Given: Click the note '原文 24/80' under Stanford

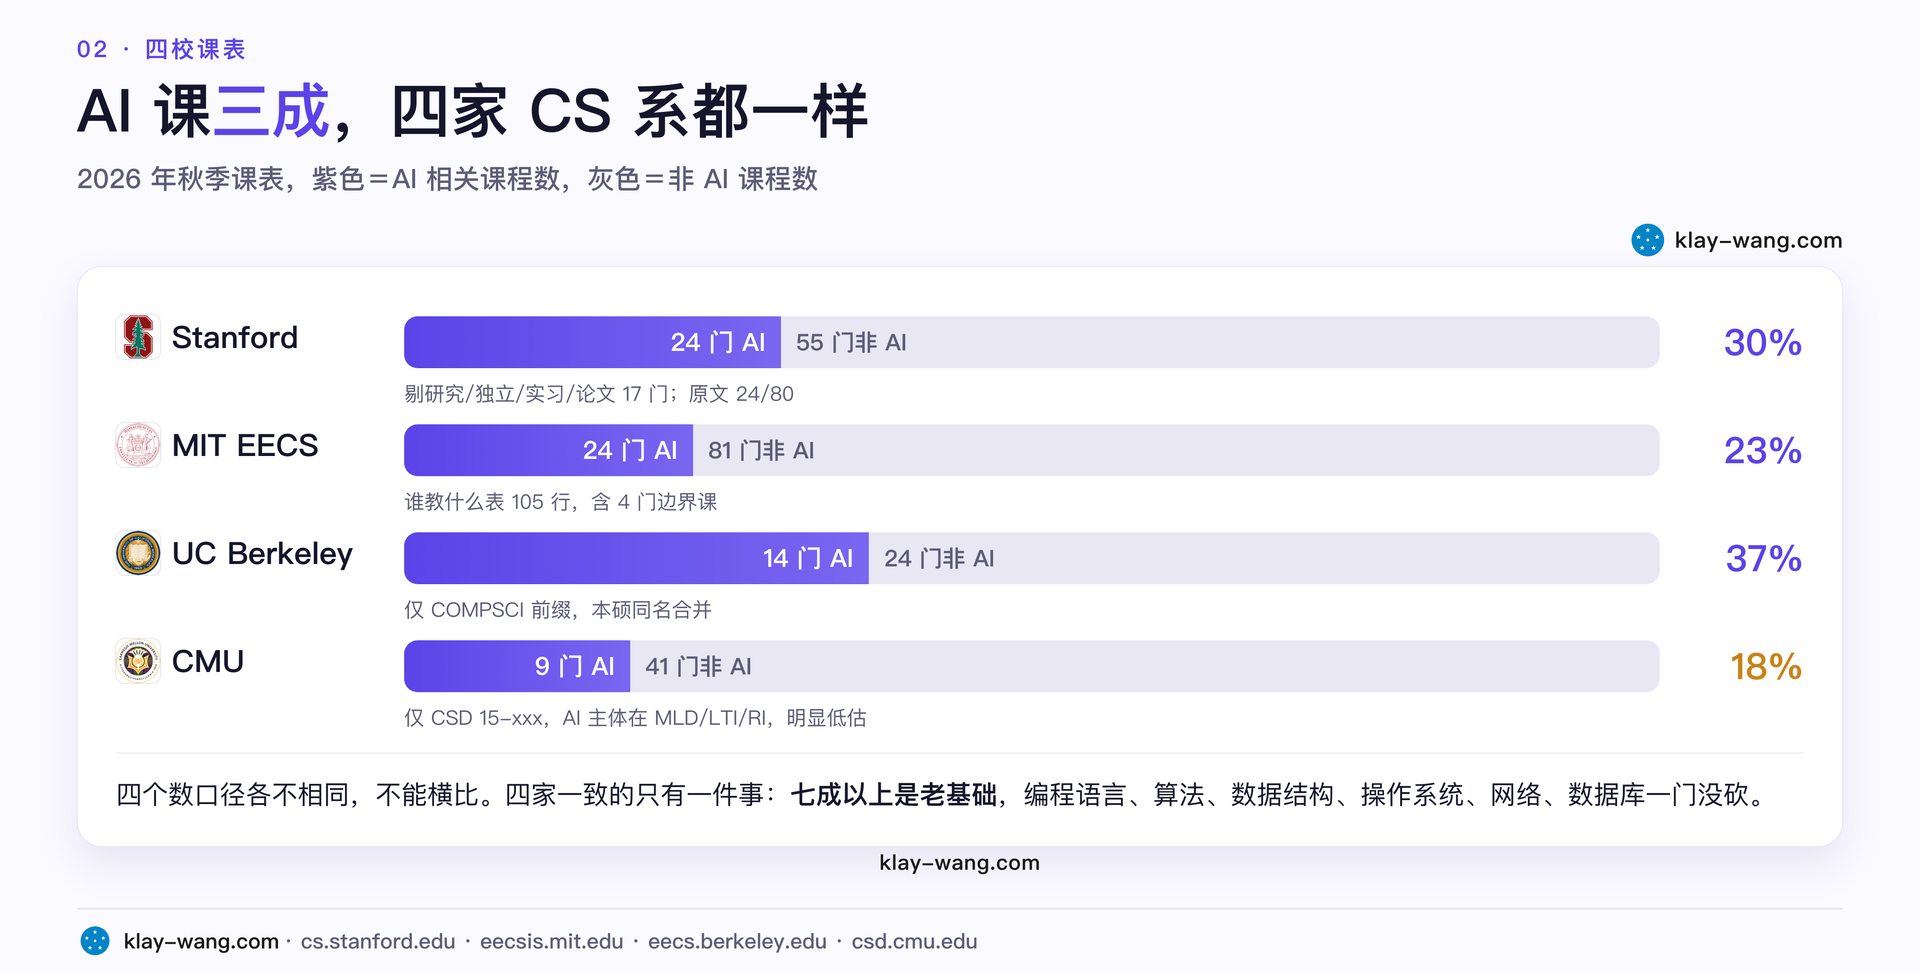Looking at the screenshot, I should pos(741,394).
